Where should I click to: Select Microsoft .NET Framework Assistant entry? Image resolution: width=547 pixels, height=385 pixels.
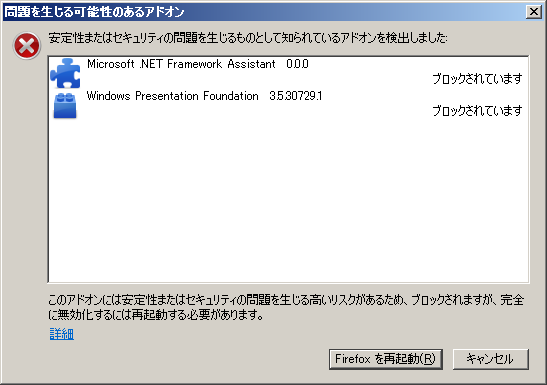coord(288,73)
